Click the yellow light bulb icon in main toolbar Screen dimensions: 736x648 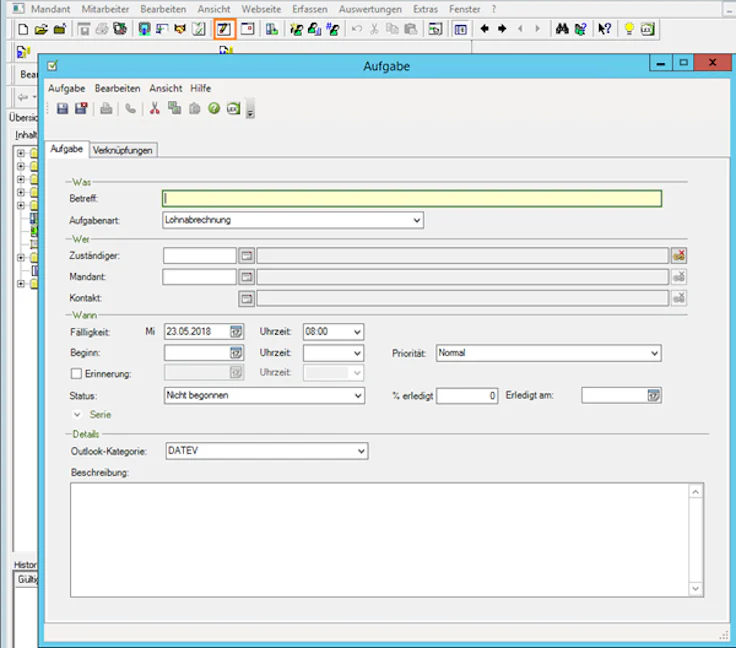[x=629, y=29]
